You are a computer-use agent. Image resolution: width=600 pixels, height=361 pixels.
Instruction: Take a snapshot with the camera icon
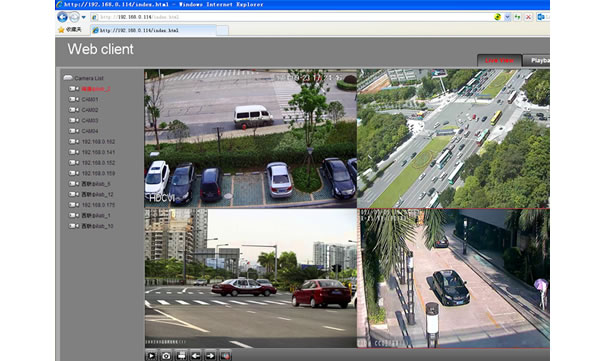(166, 356)
